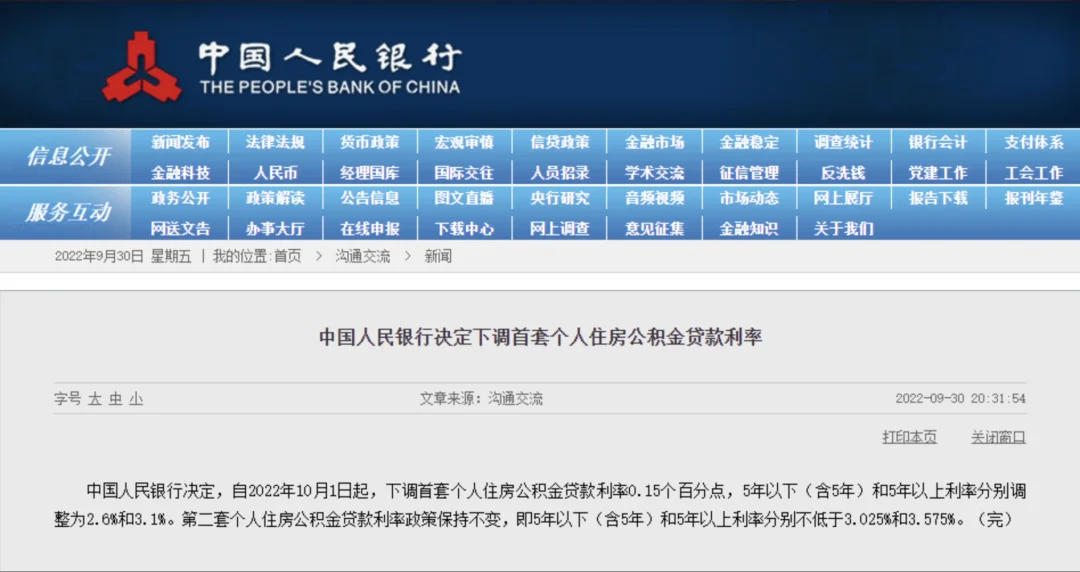Set font size to 中
Screen dimensions: 1080x572
(x=115, y=399)
